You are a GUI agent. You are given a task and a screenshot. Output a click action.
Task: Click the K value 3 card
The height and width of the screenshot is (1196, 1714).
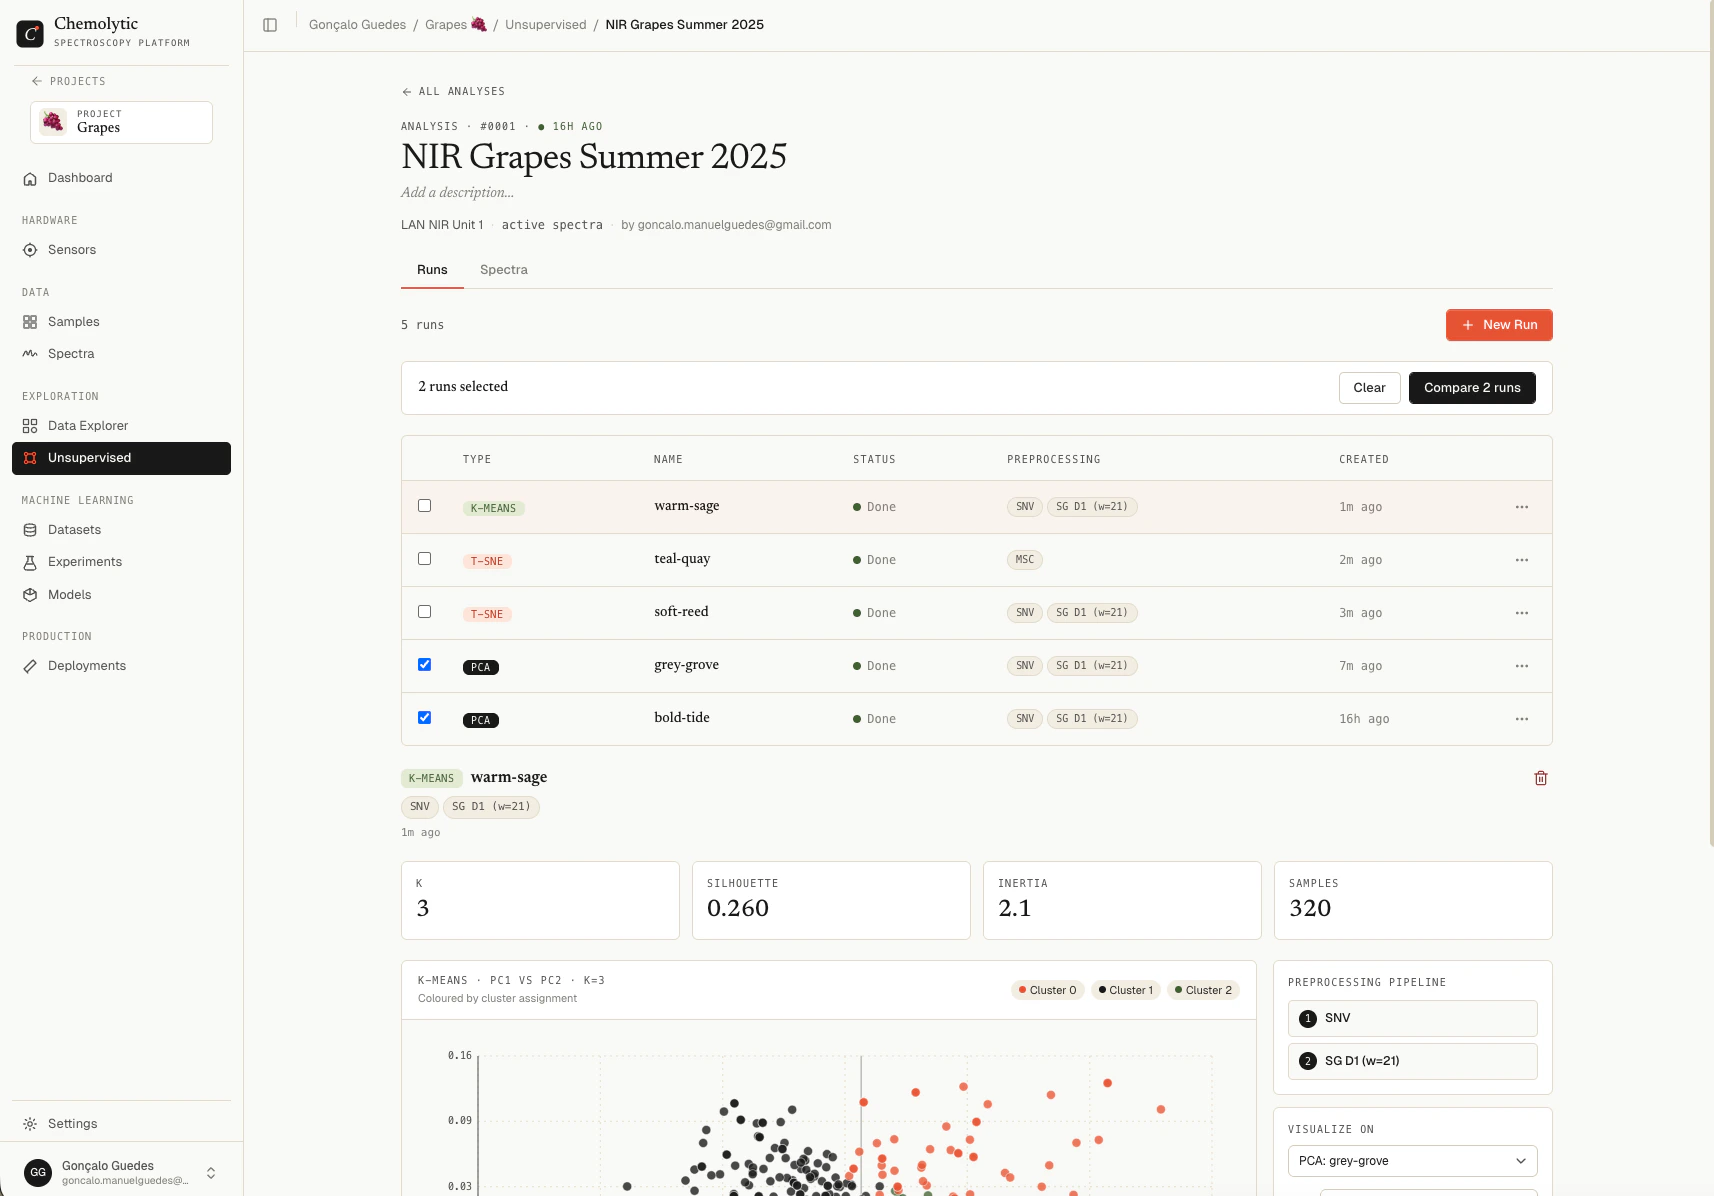(540, 900)
